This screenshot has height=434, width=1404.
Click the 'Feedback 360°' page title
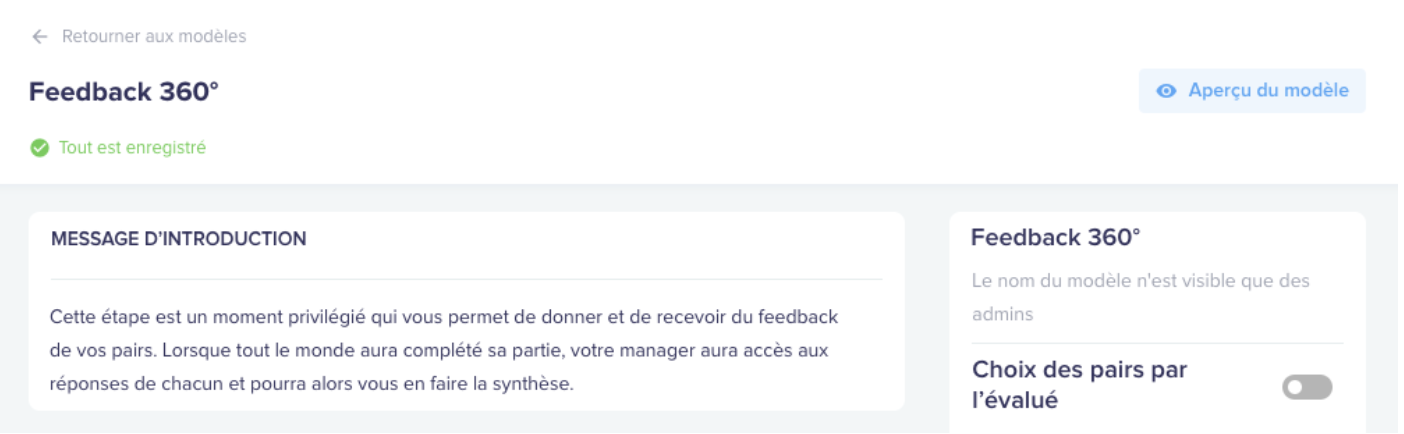124,92
